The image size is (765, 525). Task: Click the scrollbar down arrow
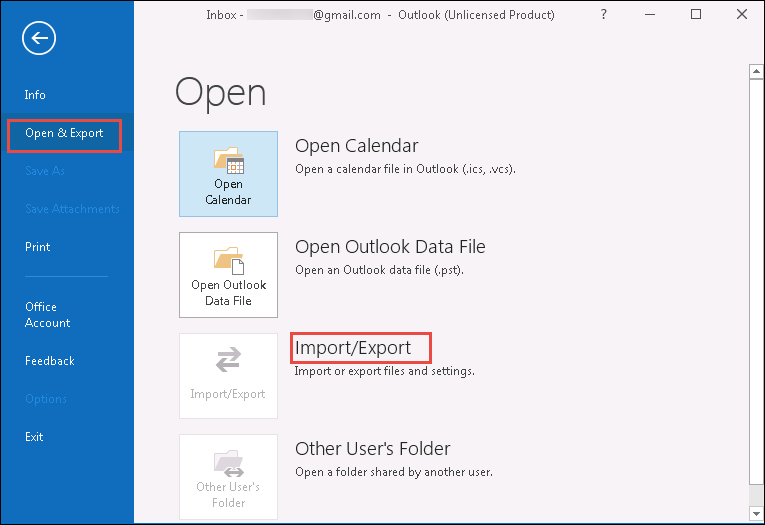(x=756, y=513)
